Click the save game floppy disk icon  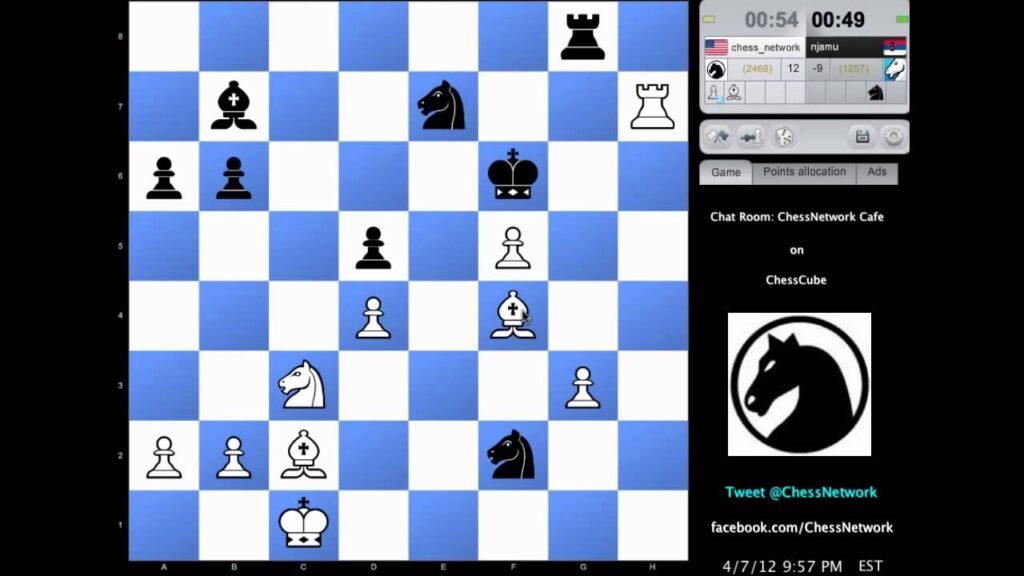click(x=860, y=136)
